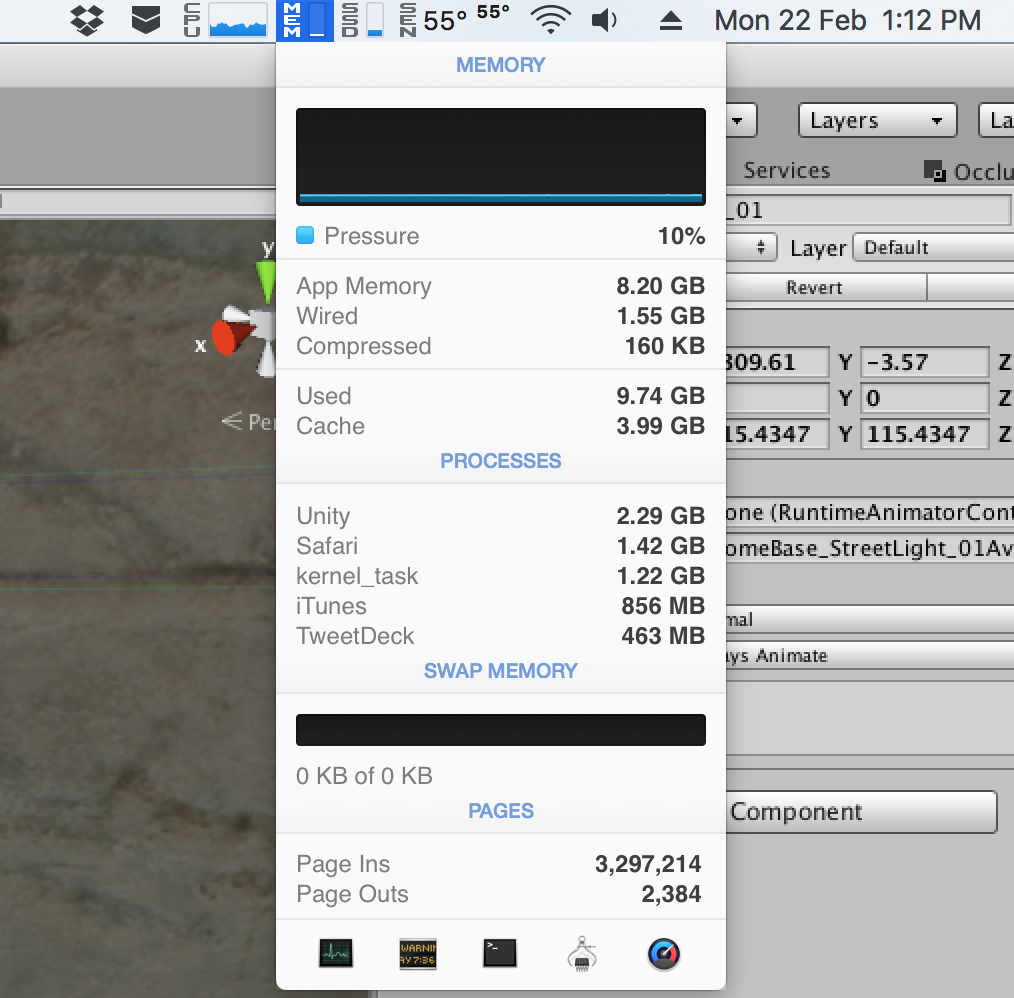Viewport: 1014px width, 998px height.
Task: Open iStat Menus gauge icon
Action: [x=663, y=954]
